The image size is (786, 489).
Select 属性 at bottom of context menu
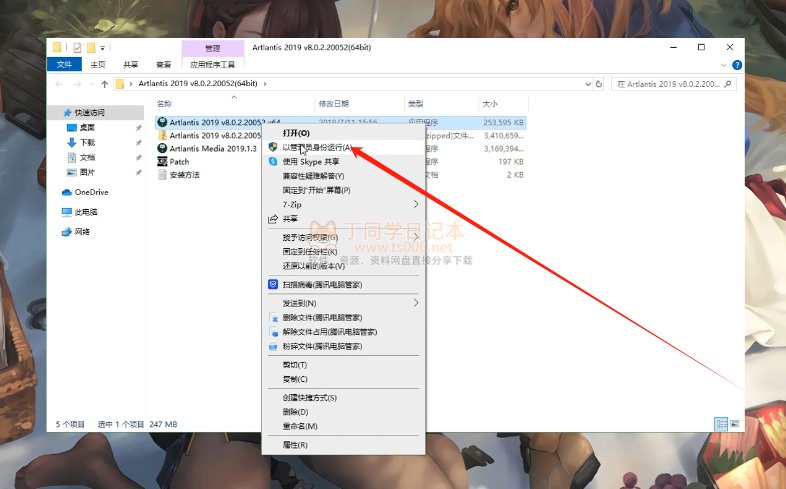294,444
